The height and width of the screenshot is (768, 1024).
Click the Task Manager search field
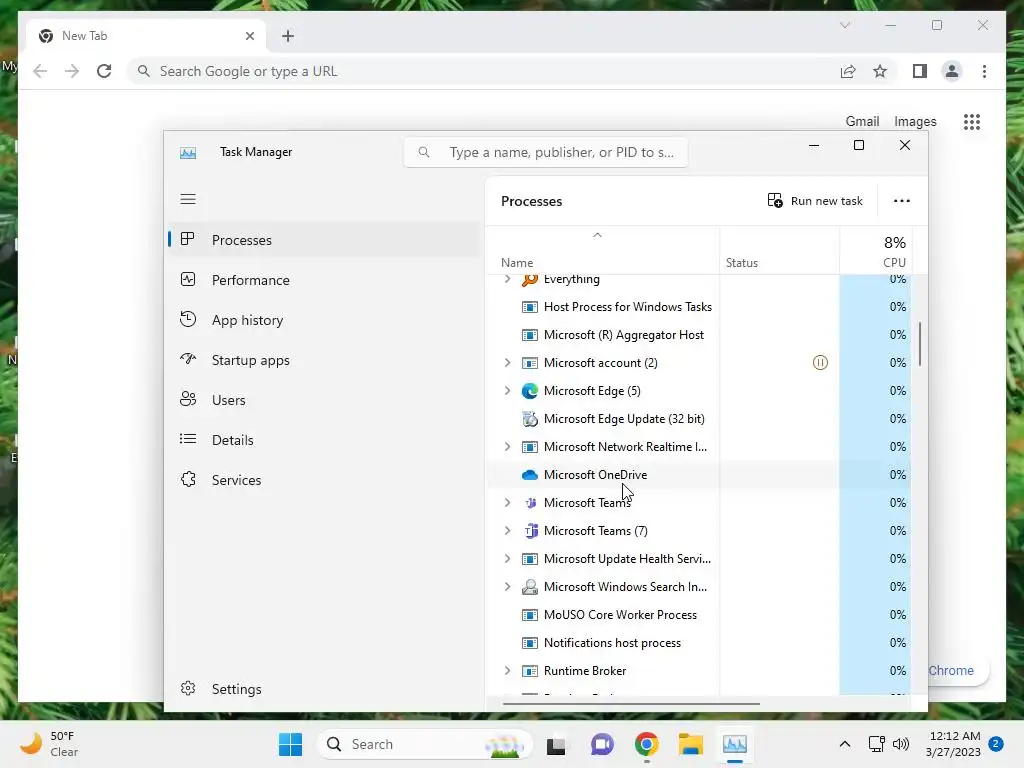545,152
